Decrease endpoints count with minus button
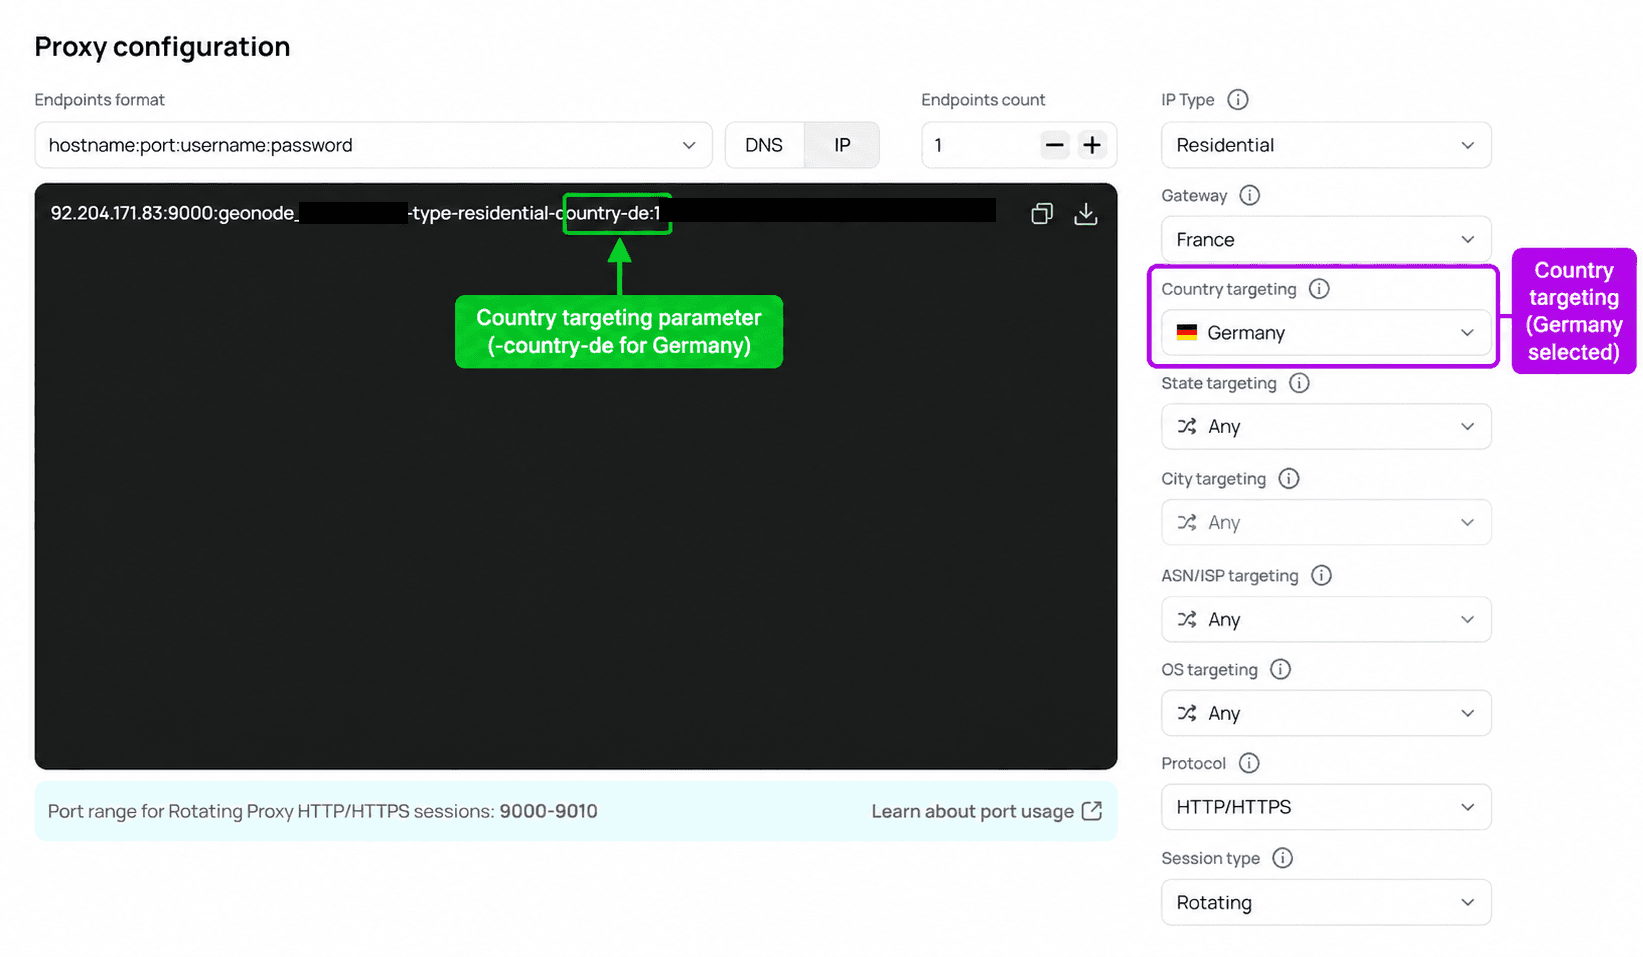The image size is (1643, 957). [1054, 145]
